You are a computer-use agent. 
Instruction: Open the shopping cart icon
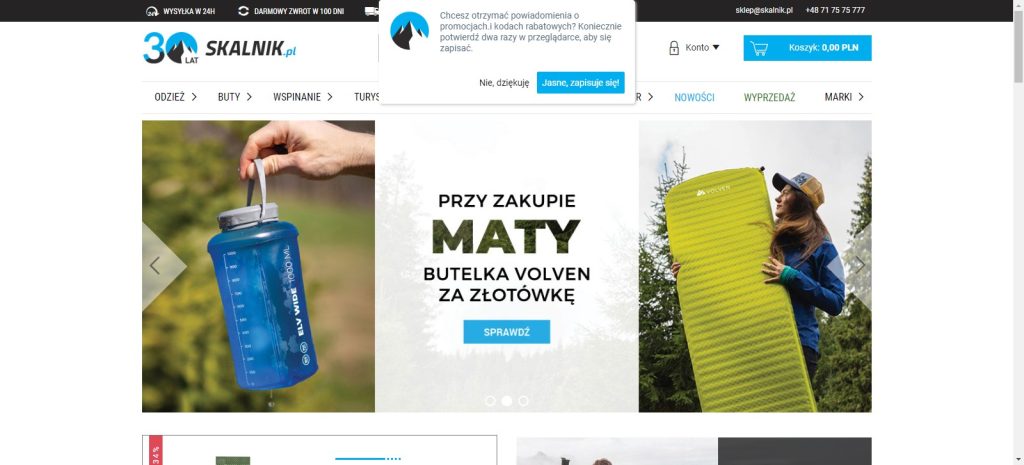(x=759, y=48)
